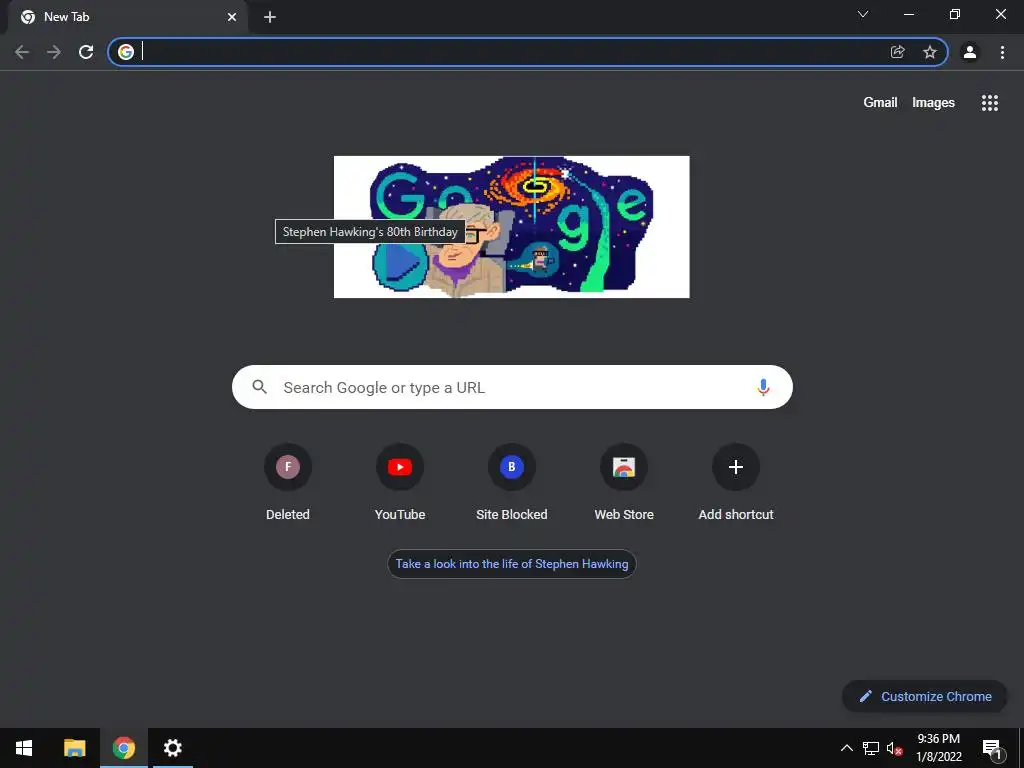
Task: Open Settings from the taskbar gear
Action: click(x=172, y=748)
